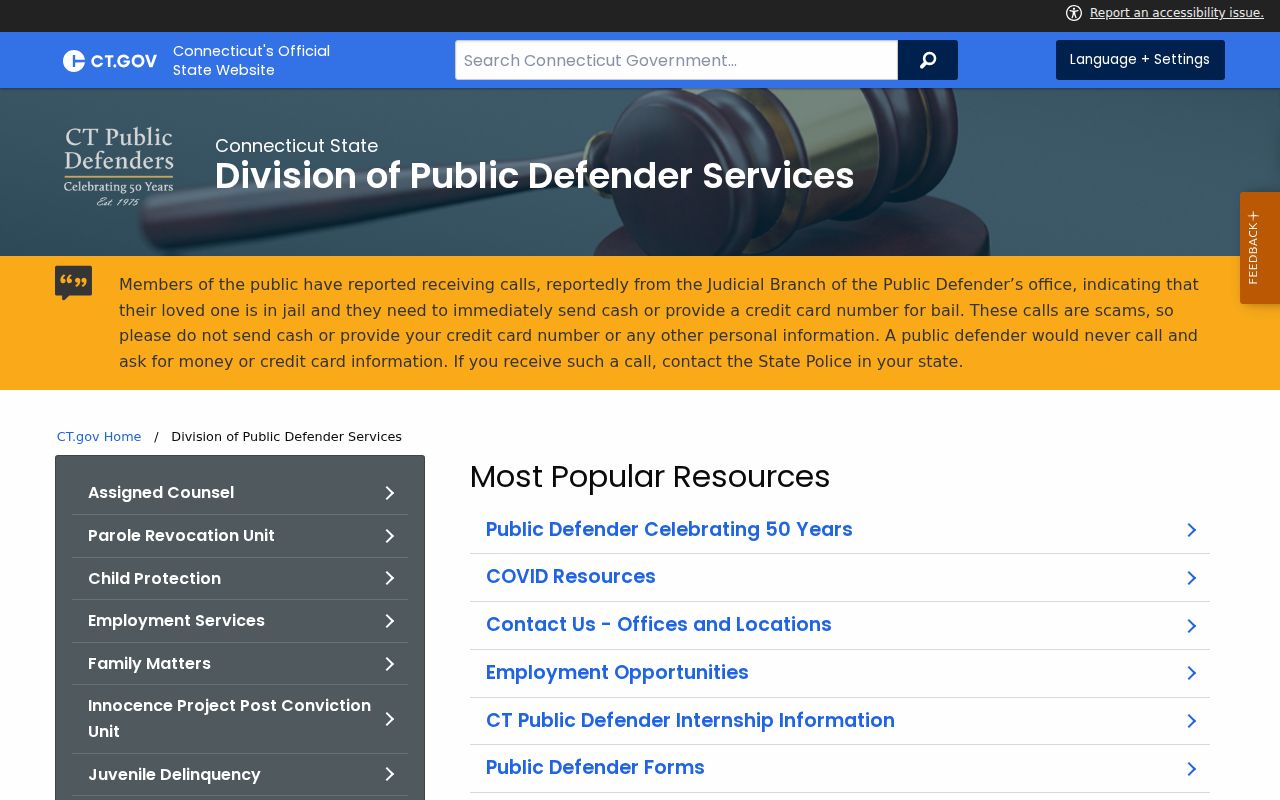Go to CT.gov Home breadcrumb
Image resolution: width=1280 pixels, height=800 pixels.
[99, 437]
